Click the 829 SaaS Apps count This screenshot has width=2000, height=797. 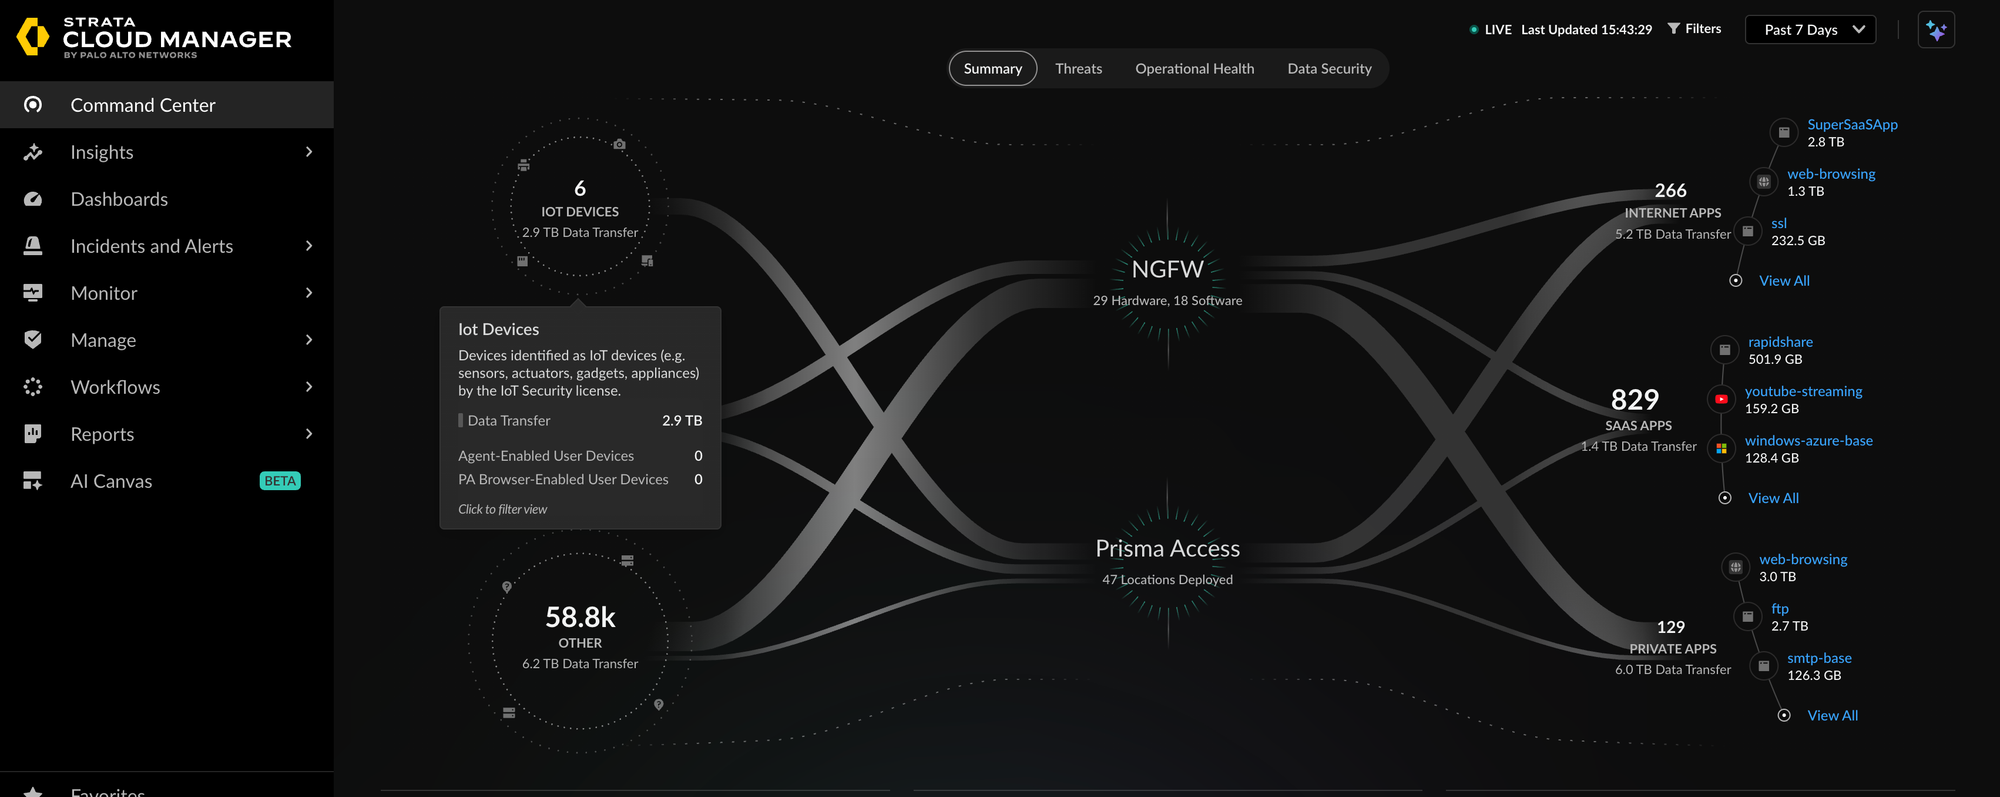[x=1635, y=400]
